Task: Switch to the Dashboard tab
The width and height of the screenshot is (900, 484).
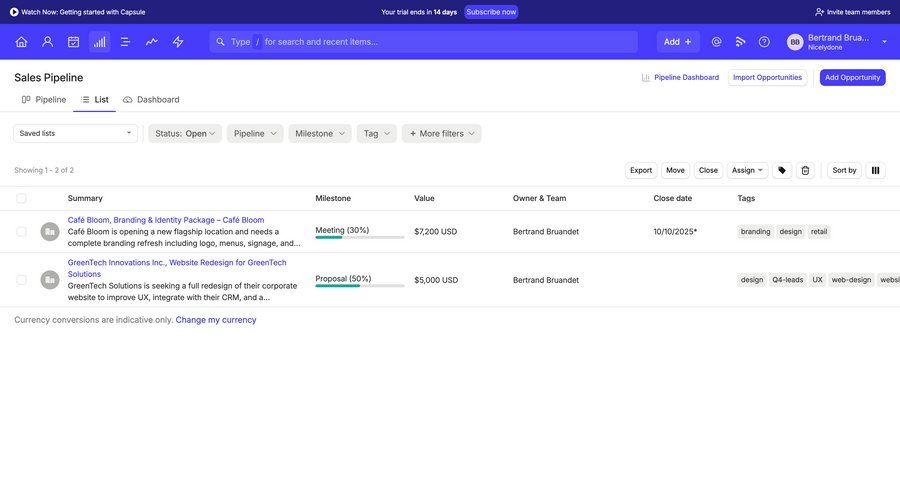Action: click(x=151, y=99)
